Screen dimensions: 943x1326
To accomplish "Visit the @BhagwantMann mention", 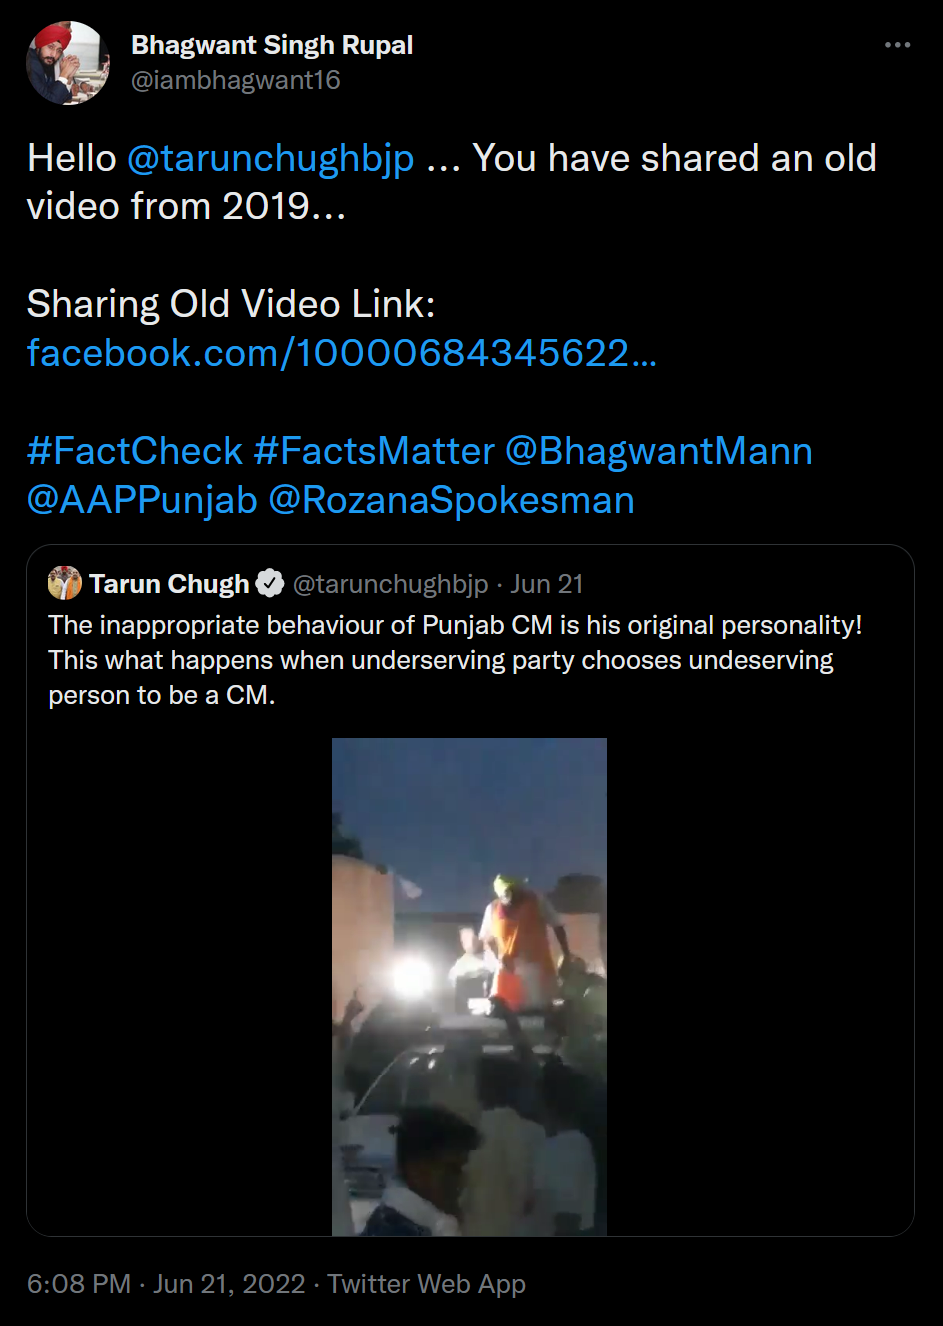I will click(658, 451).
